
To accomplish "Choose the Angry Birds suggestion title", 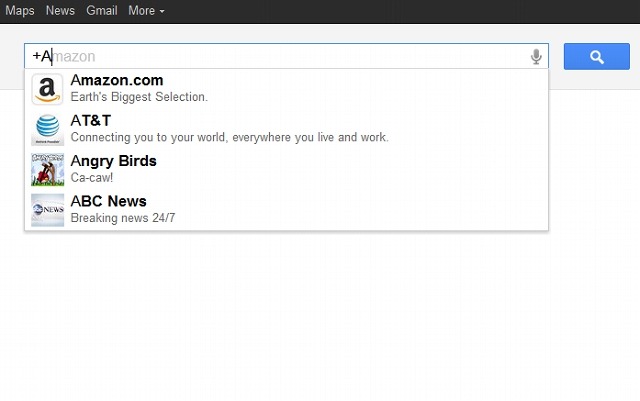I will pyautogui.click(x=113, y=161).
